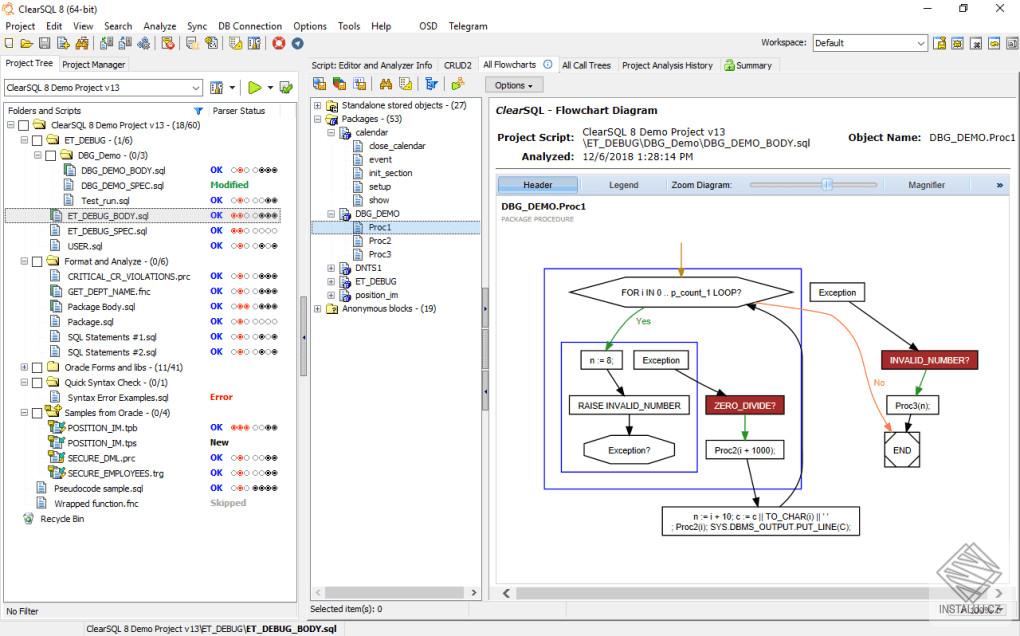This screenshot has height=636, width=1020.
Task: Click the Header button in the diagram bar
Action: click(x=537, y=185)
